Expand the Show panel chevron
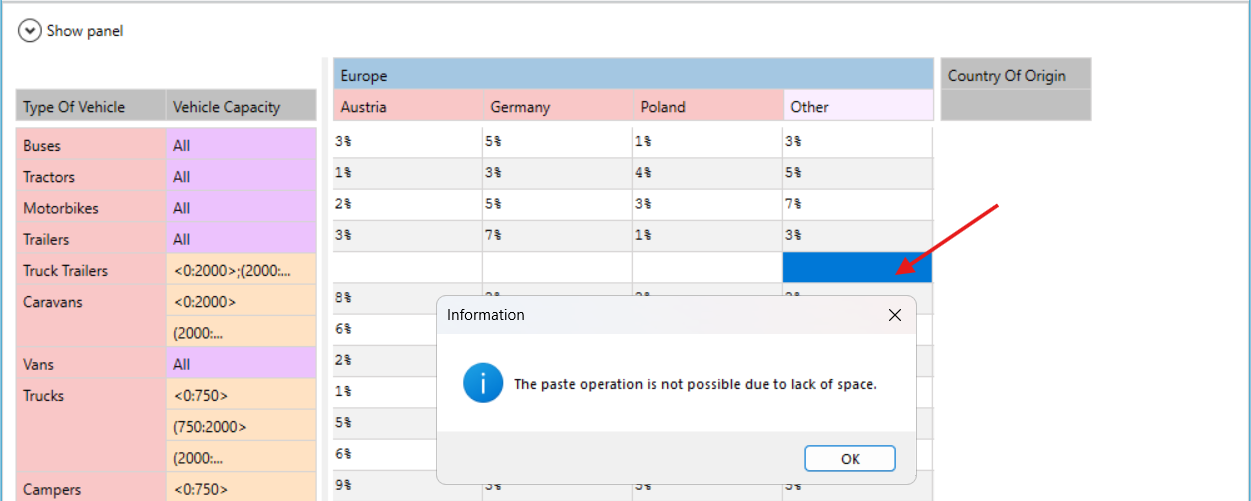The image size is (1251, 501). tap(30, 31)
